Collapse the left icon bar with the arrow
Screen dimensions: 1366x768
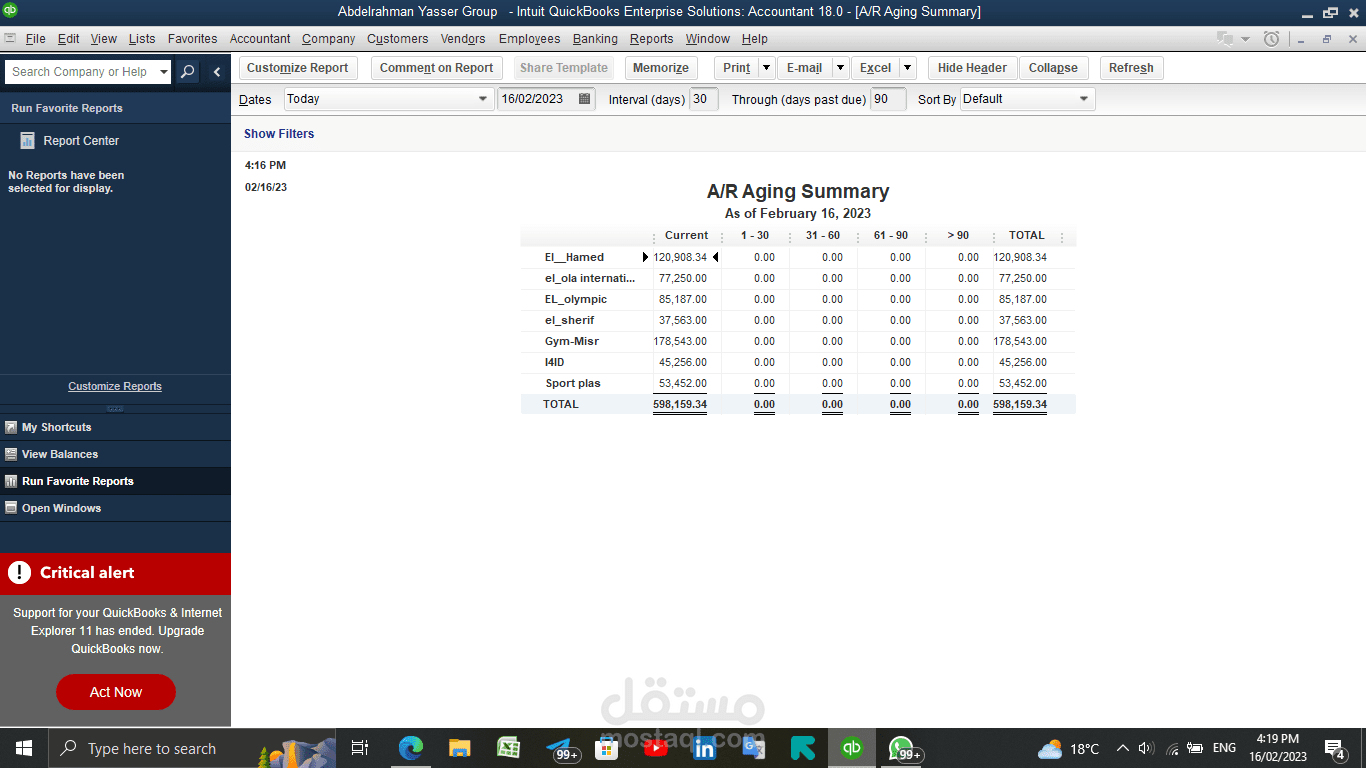(217, 72)
